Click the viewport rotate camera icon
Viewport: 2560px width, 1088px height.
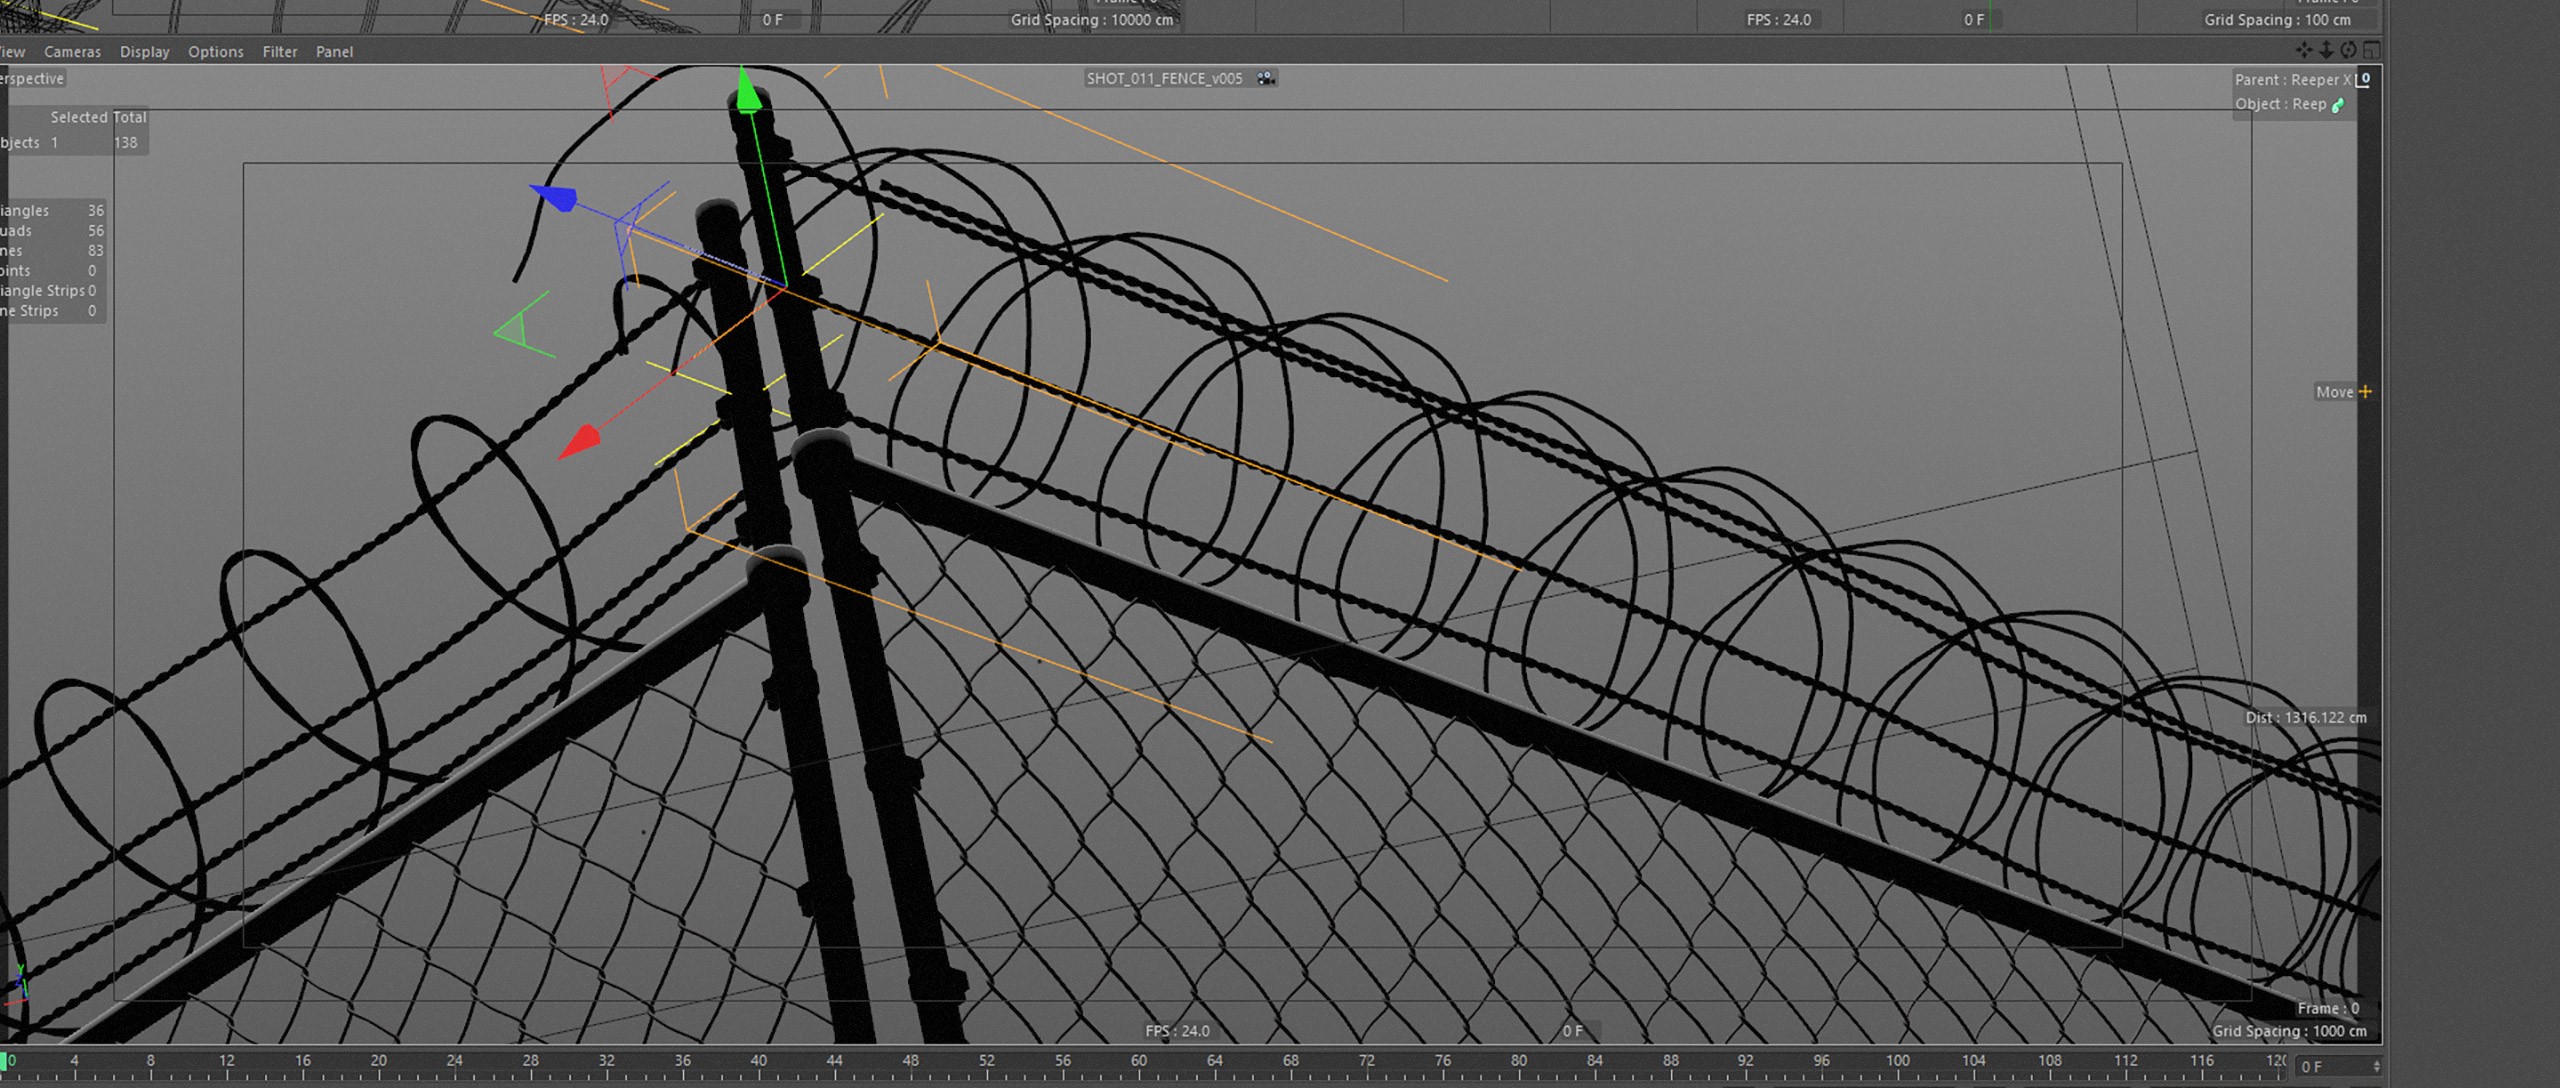2348,50
